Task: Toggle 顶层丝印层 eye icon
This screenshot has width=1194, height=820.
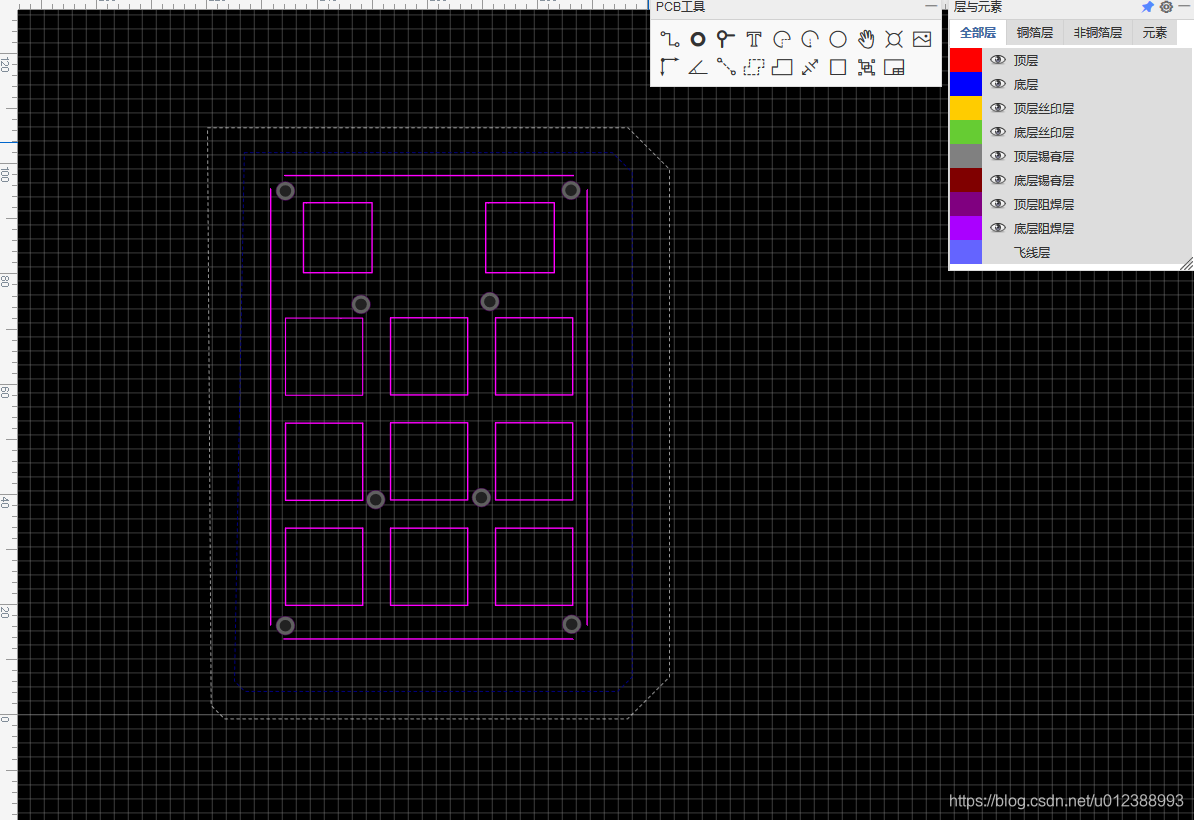Action: pos(998,107)
